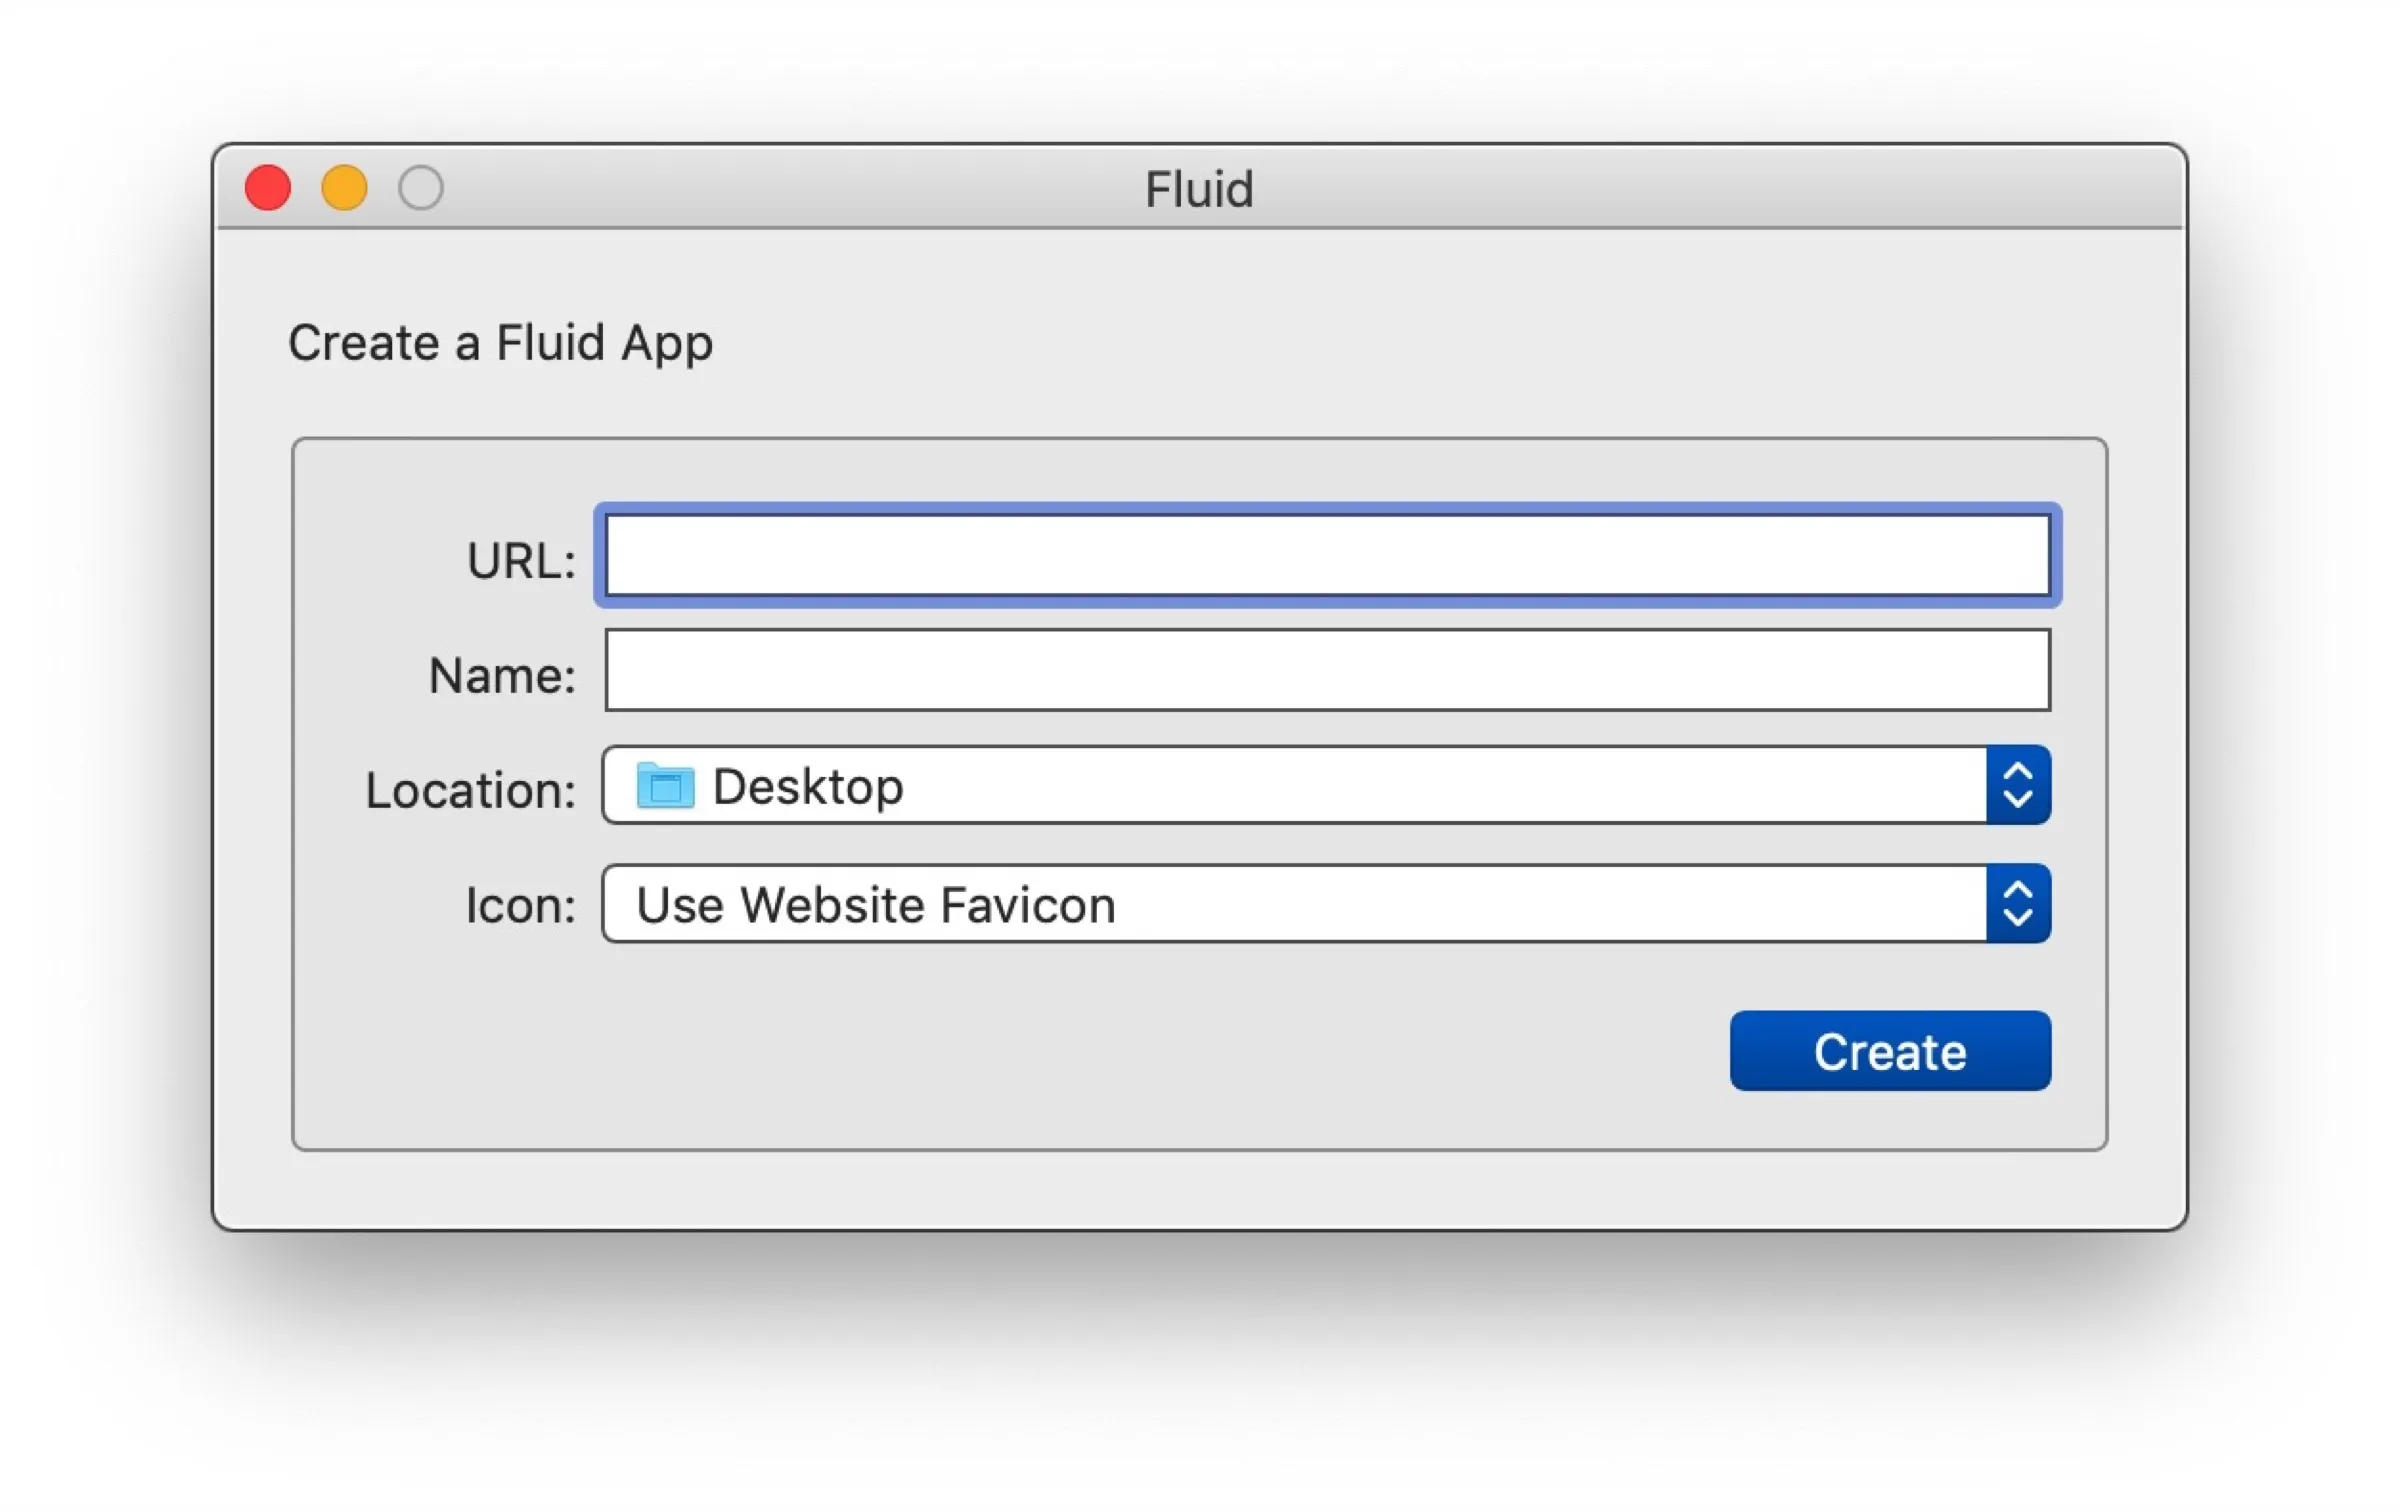Click the Name label
Screen dimensions: 2400x1512
500,674
